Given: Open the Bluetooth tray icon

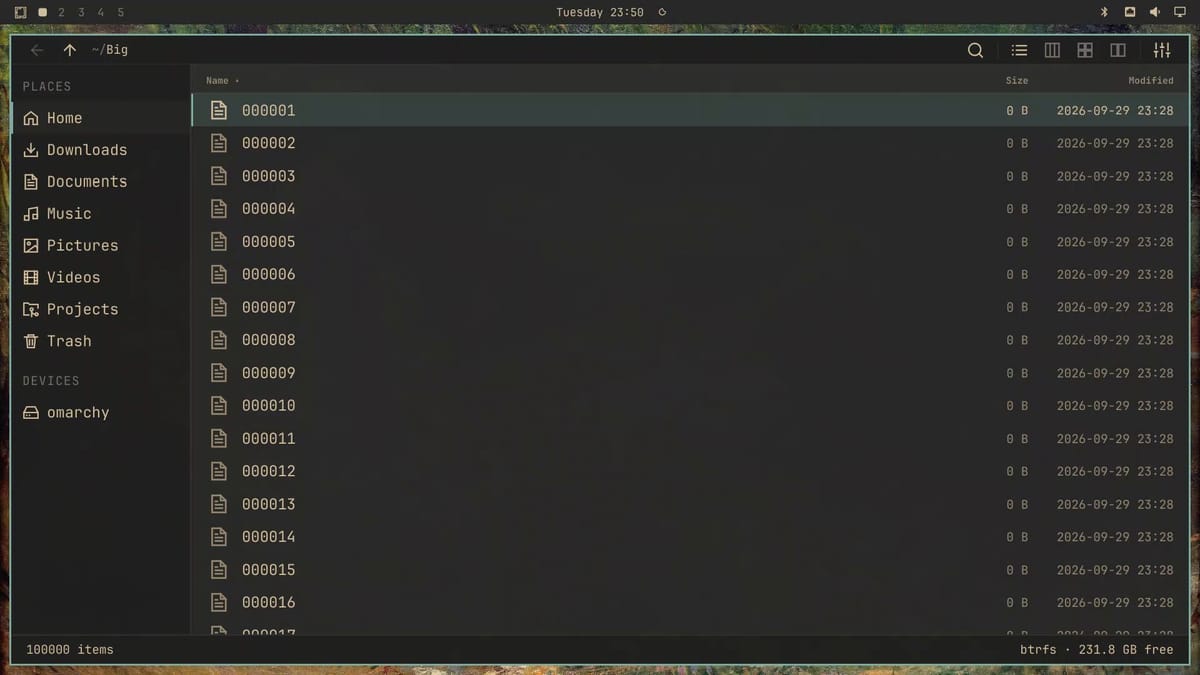Looking at the screenshot, I should (1105, 12).
